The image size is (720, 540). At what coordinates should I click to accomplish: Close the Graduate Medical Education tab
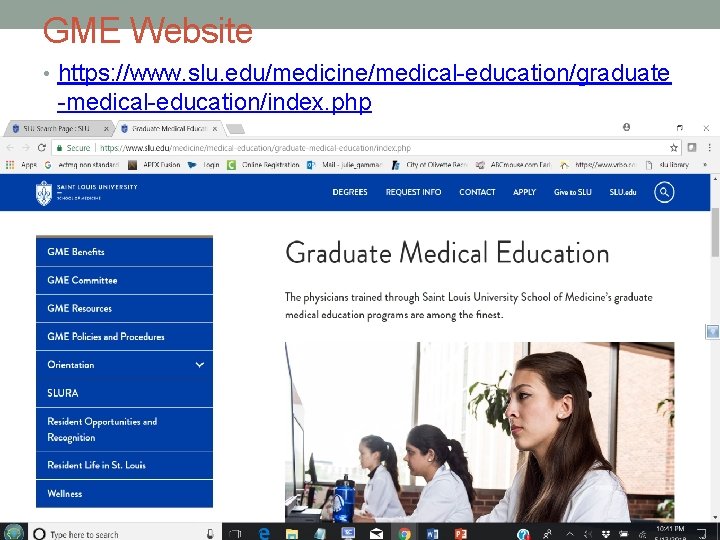[x=214, y=129]
